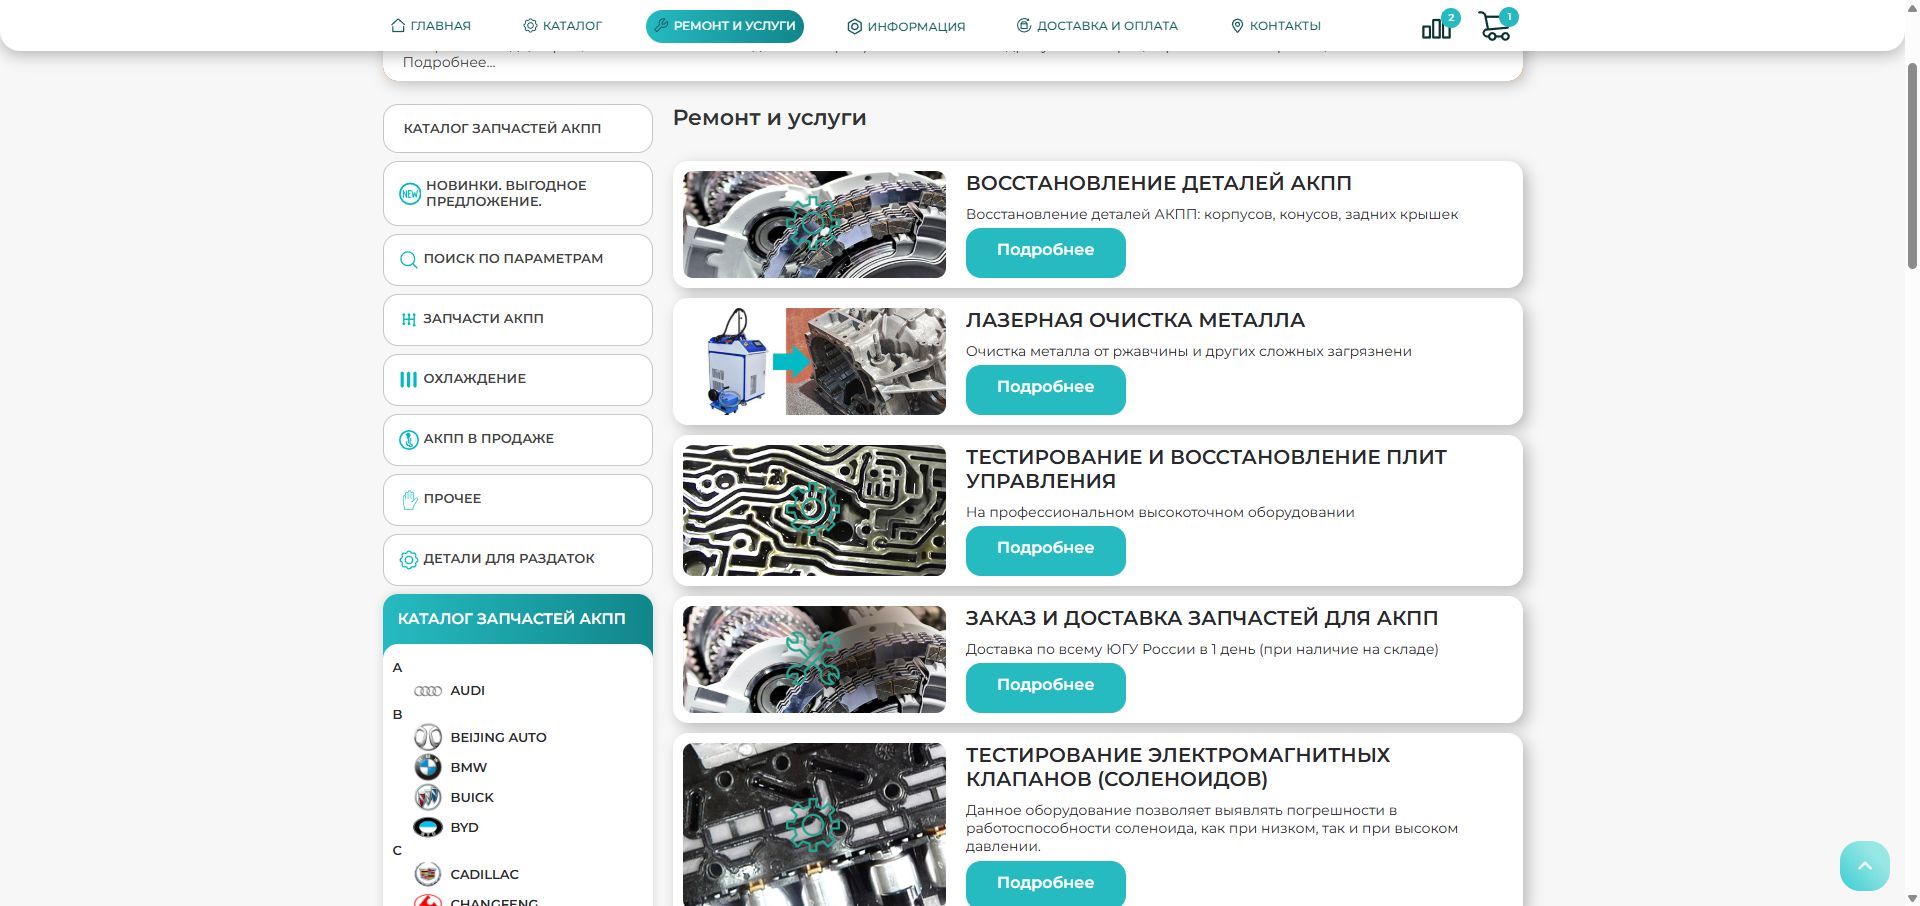The height and width of the screenshot is (906, 1920).
Task: Click the Buick logo icon
Action: click(428, 797)
